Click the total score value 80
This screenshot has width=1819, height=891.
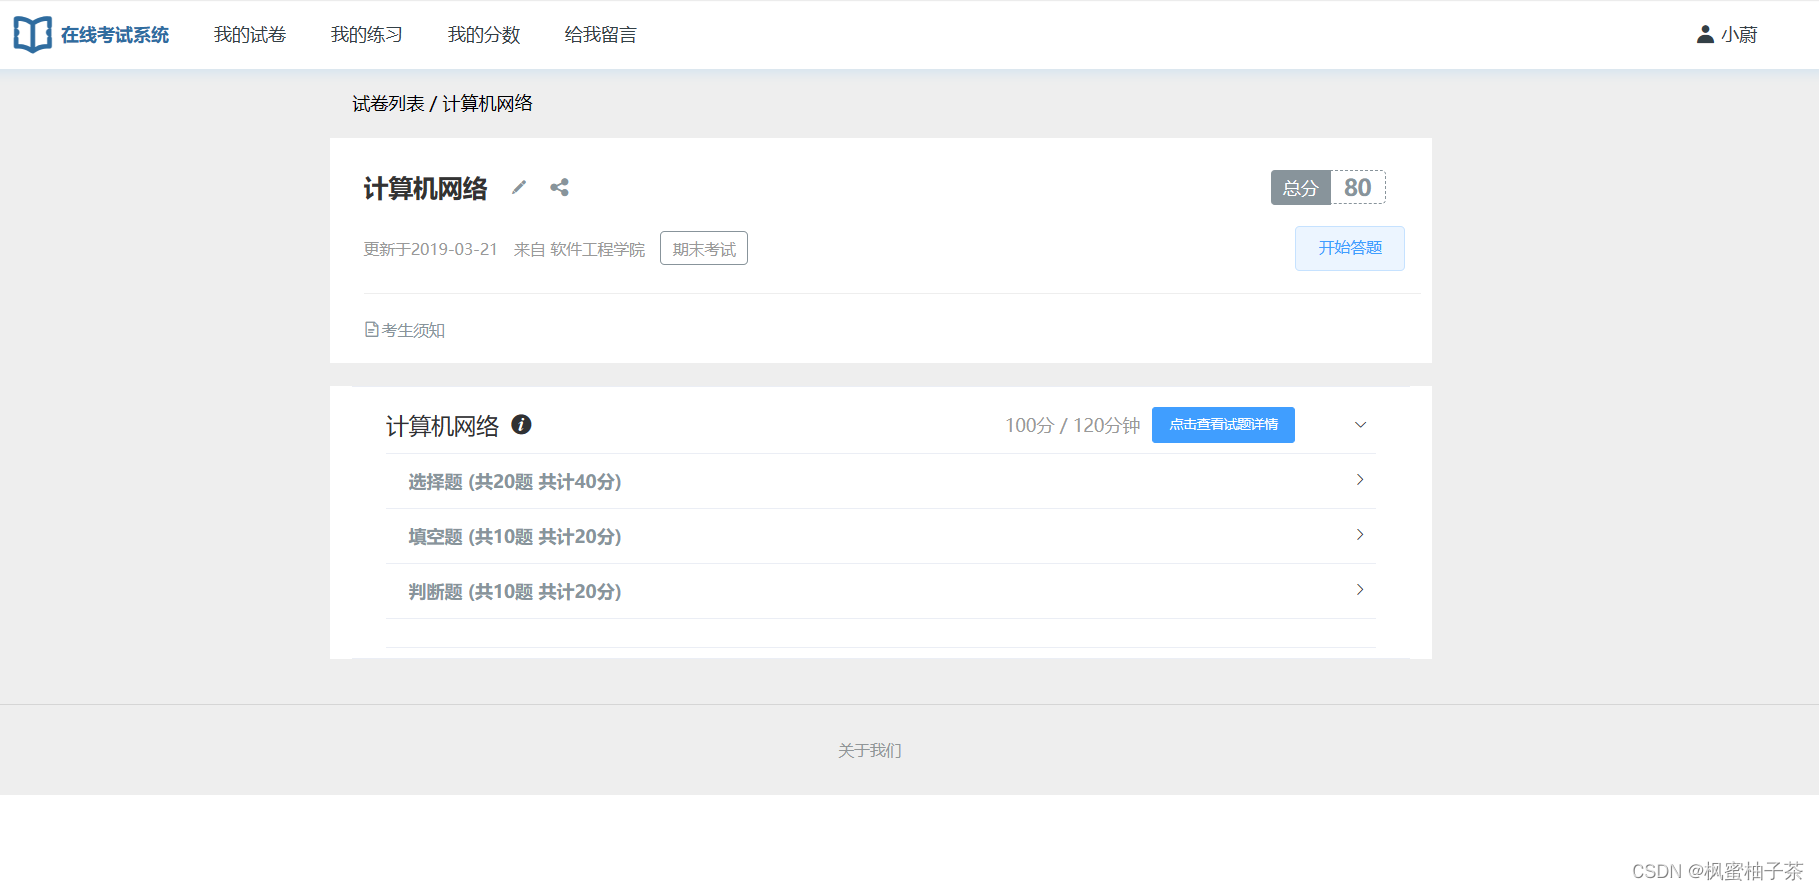(1358, 187)
